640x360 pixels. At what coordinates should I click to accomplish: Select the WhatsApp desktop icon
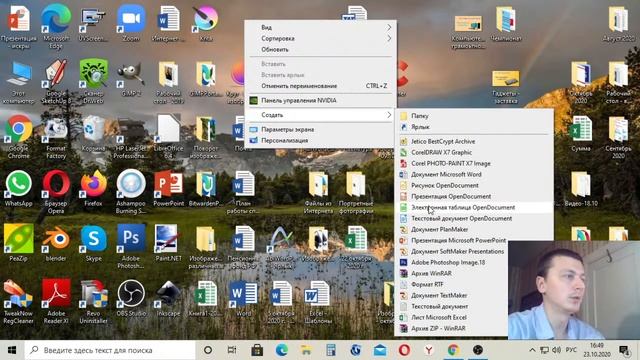18,188
